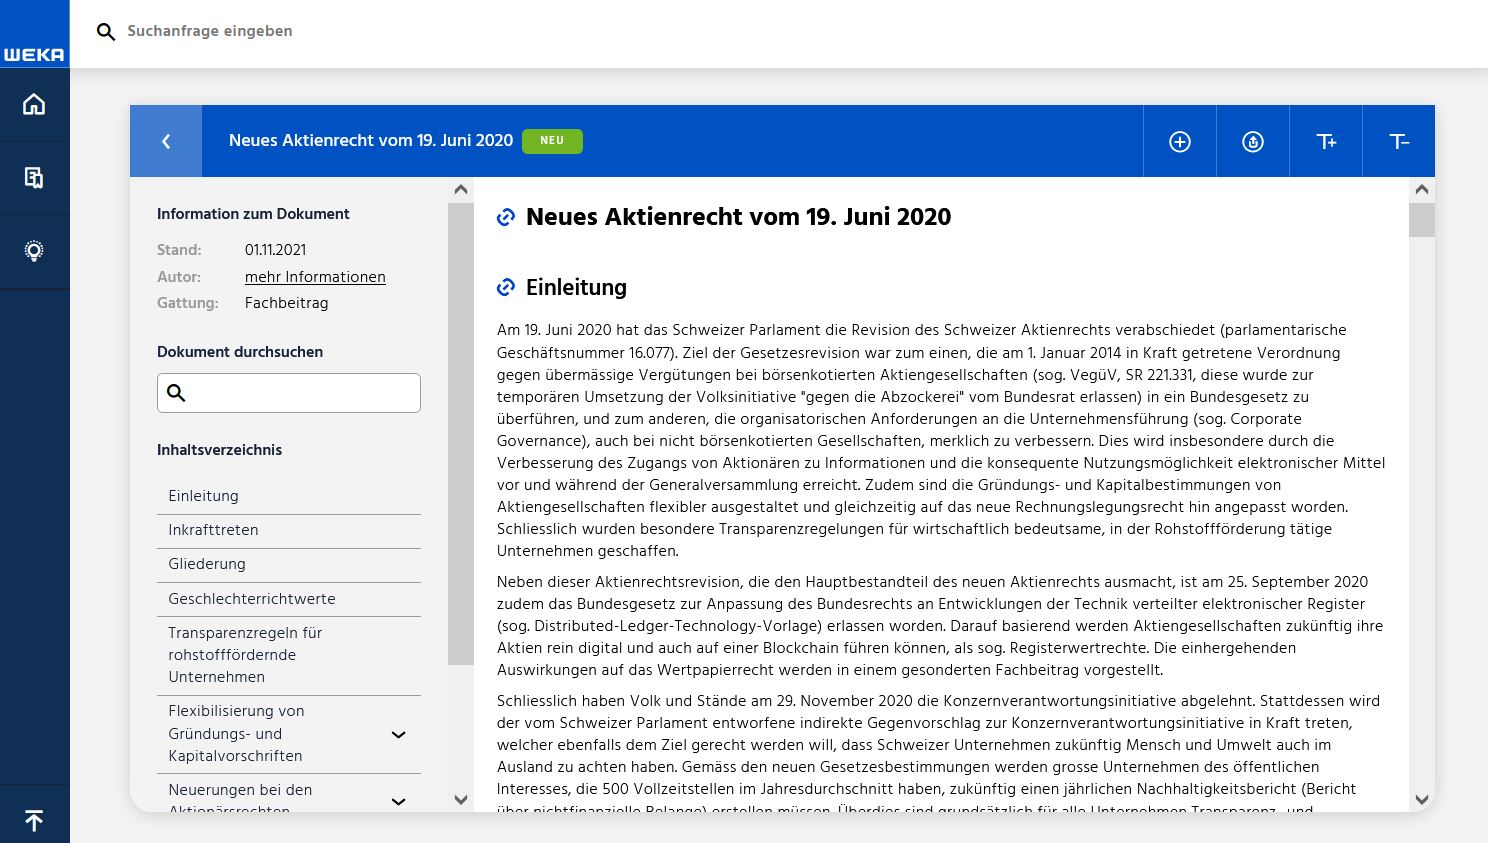This screenshot has height=843, width=1488.
Task: Click the plus circle icon in header
Action: point(1180,142)
